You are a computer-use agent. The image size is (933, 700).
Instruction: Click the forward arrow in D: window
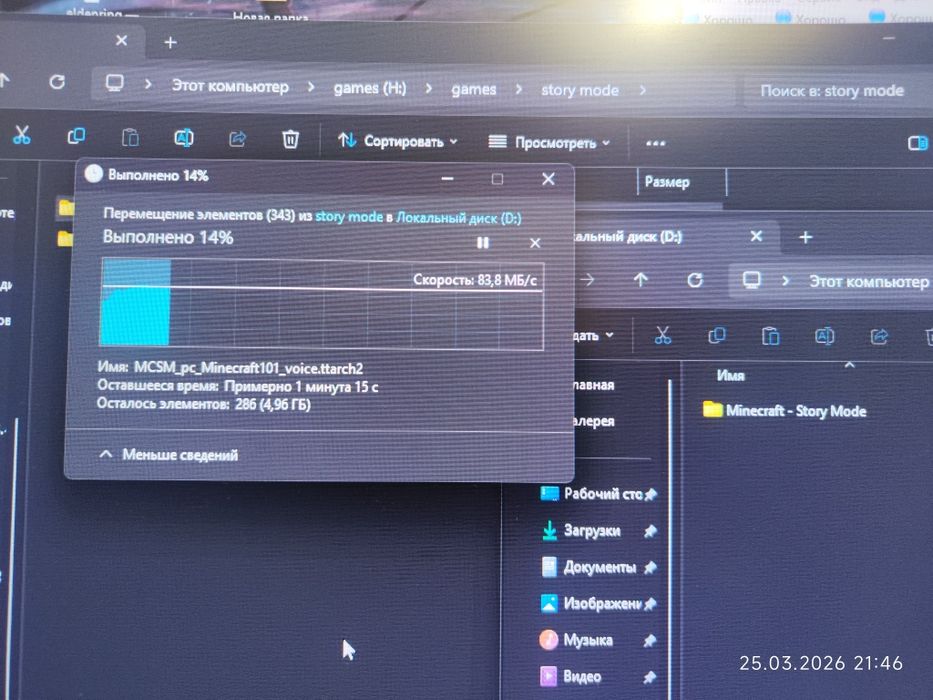click(x=587, y=279)
